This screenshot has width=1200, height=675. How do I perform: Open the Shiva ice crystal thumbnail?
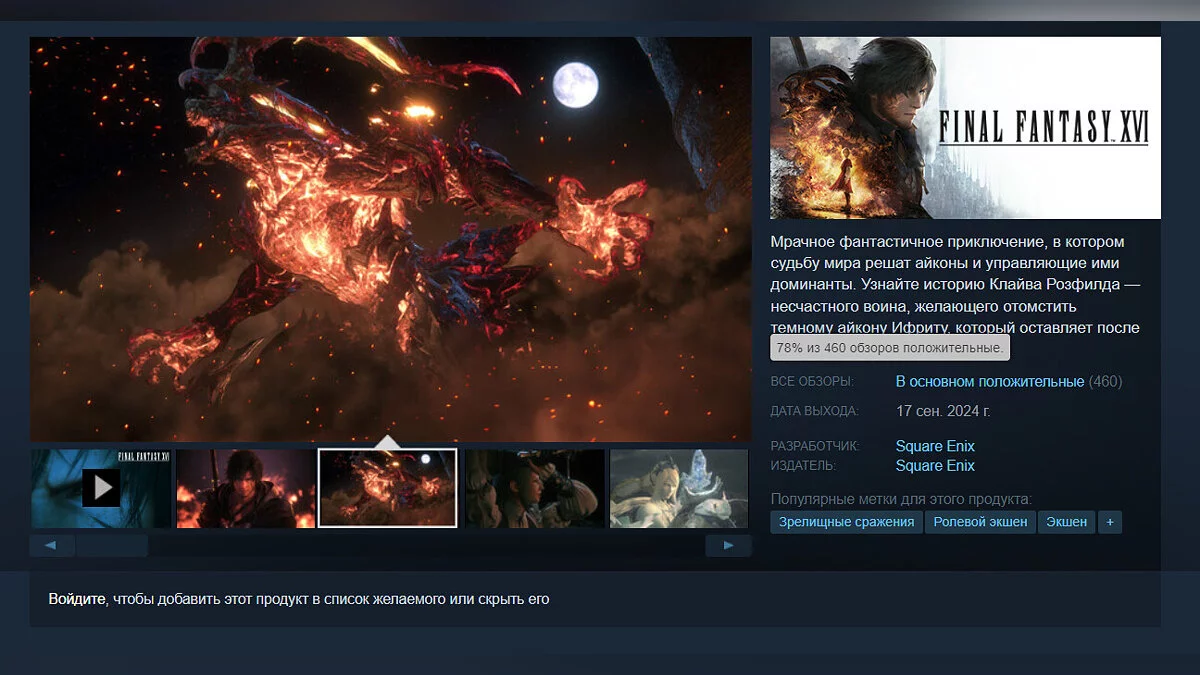click(x=680, y=488)
